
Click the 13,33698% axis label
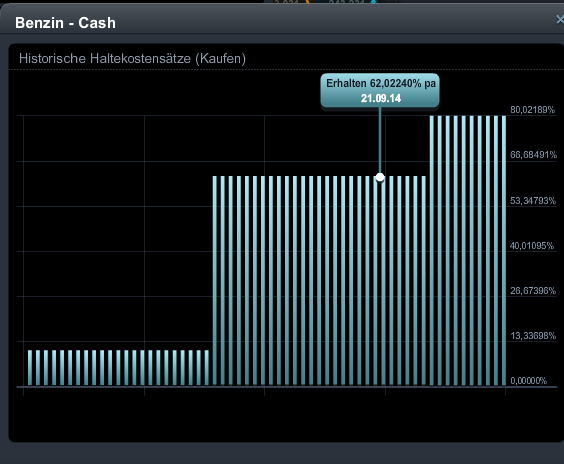click(533, 336)
